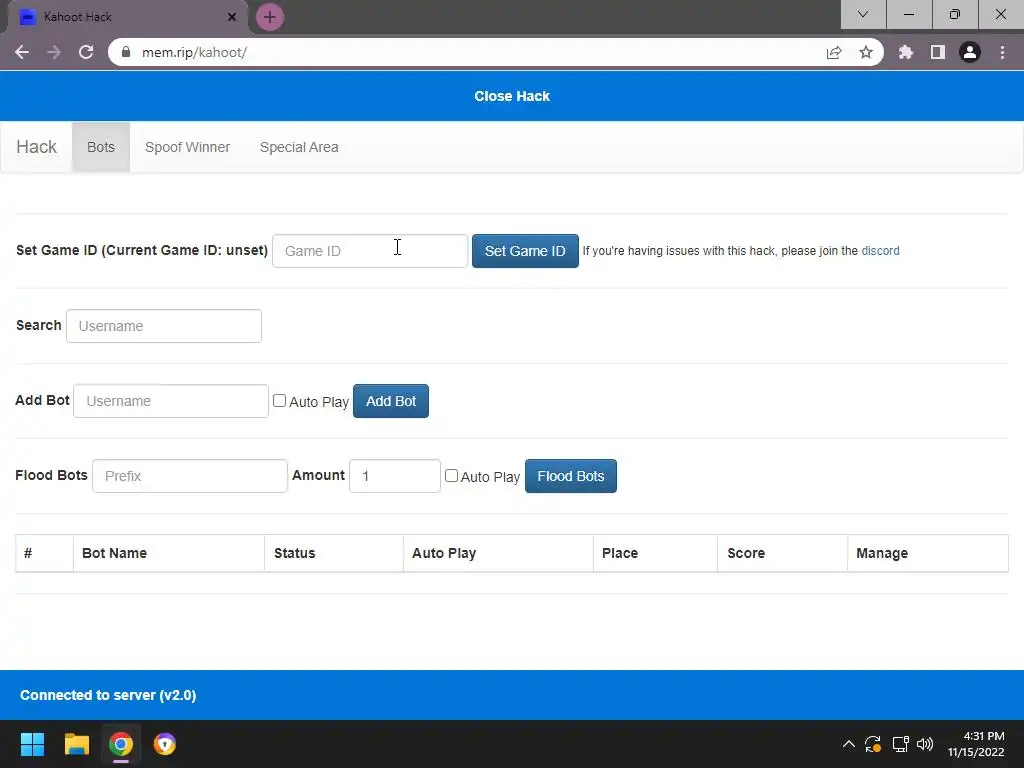The image size is (1024, 768).
Task: Open the shield app in taskbar
Action: [x=165, y=744]
